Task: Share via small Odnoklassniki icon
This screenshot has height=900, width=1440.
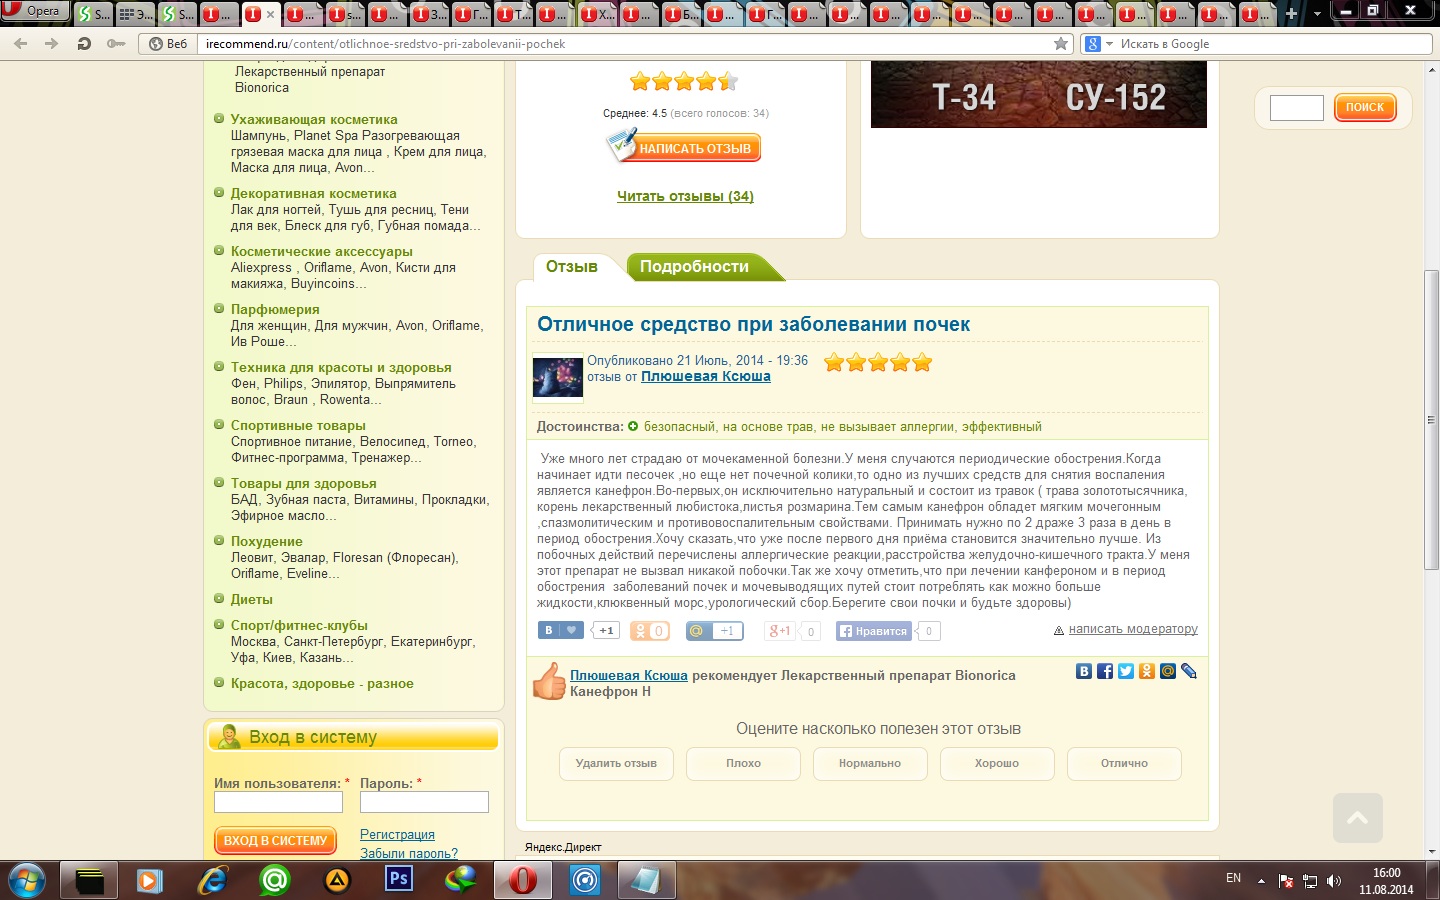Action: pos(1147,671)
